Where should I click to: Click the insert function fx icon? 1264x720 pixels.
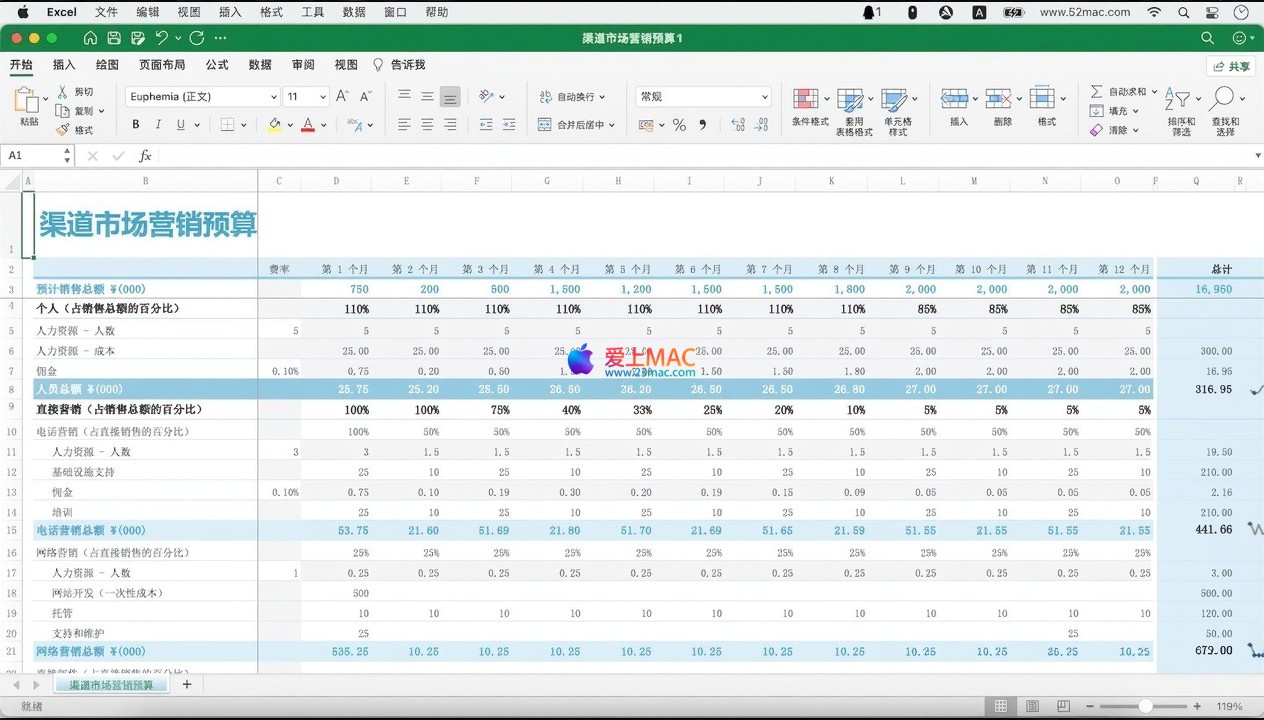click(145, 156)
